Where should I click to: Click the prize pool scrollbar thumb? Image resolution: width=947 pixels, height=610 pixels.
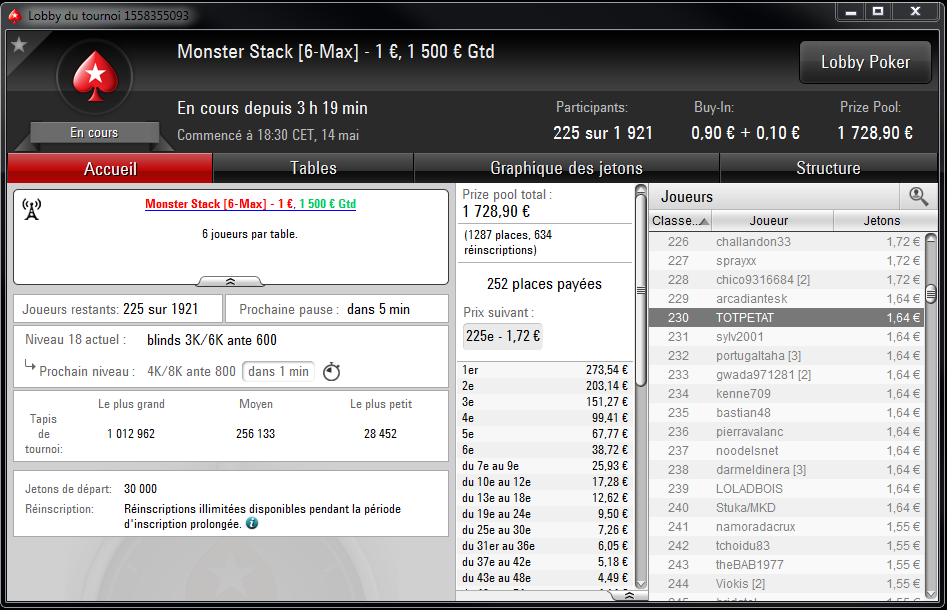point(641,291)
